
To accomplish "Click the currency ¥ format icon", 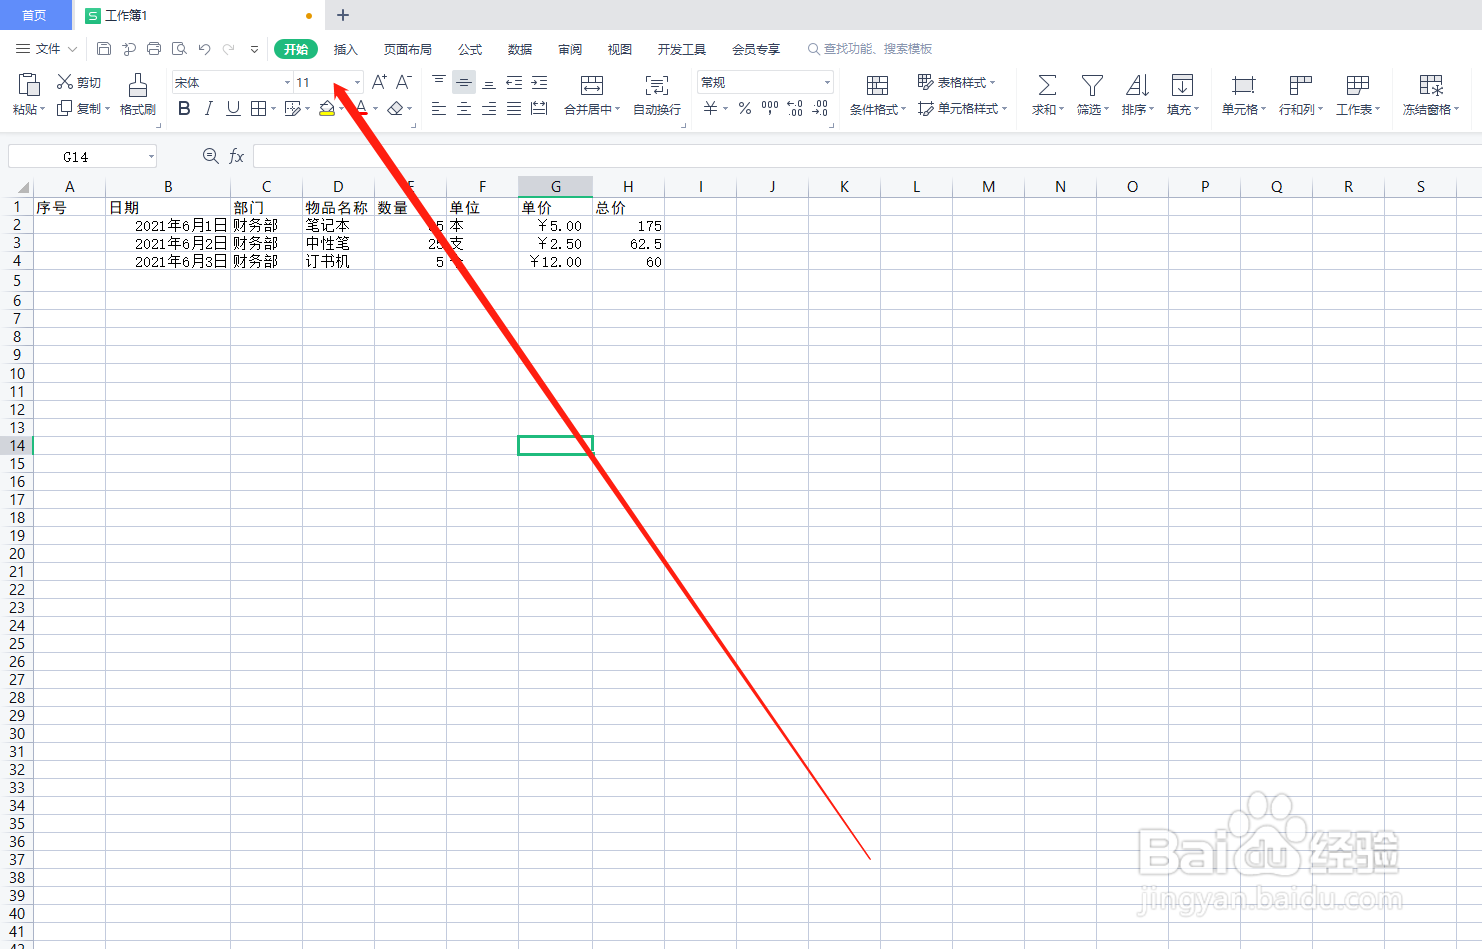I will (x=710, y=108).
